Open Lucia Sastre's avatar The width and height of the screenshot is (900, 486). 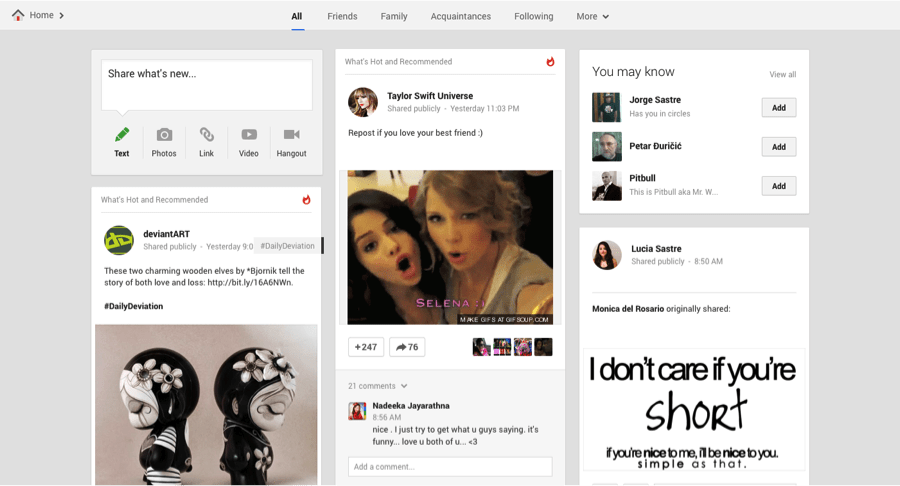click(607, 255)
